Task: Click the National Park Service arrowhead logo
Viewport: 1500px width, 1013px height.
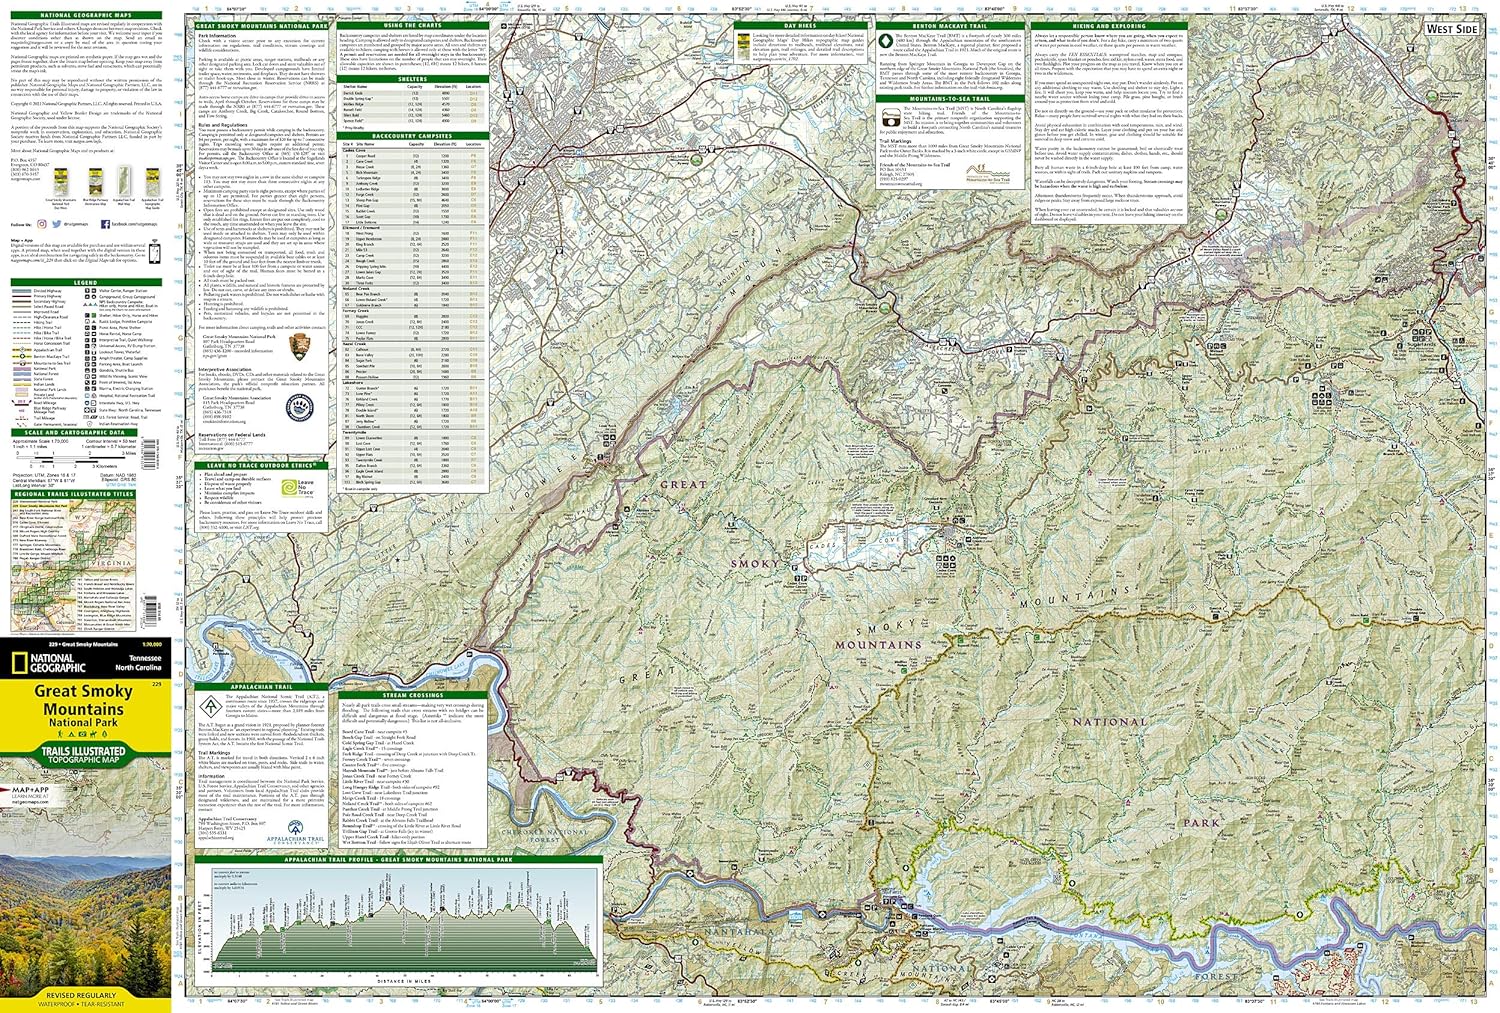Action: click(300, 347)
